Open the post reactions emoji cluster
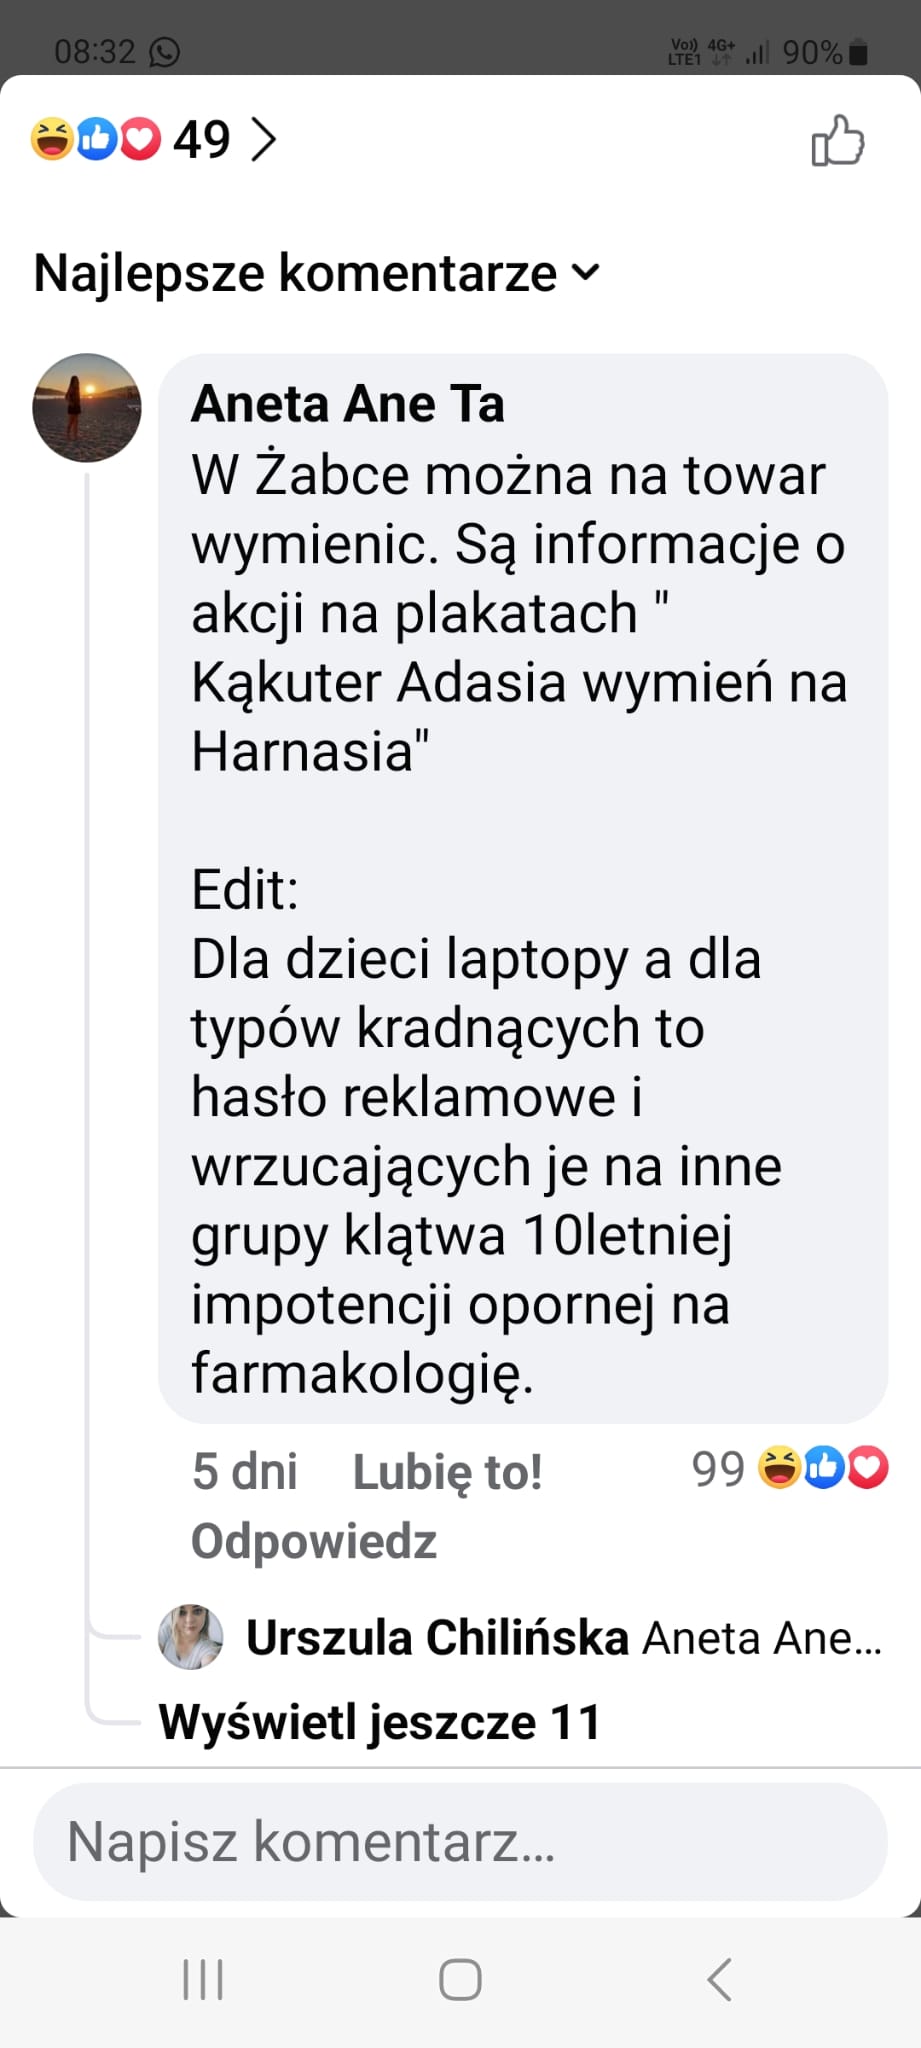921x2048 pixels. pyautogui.click(x=95, y=139)
